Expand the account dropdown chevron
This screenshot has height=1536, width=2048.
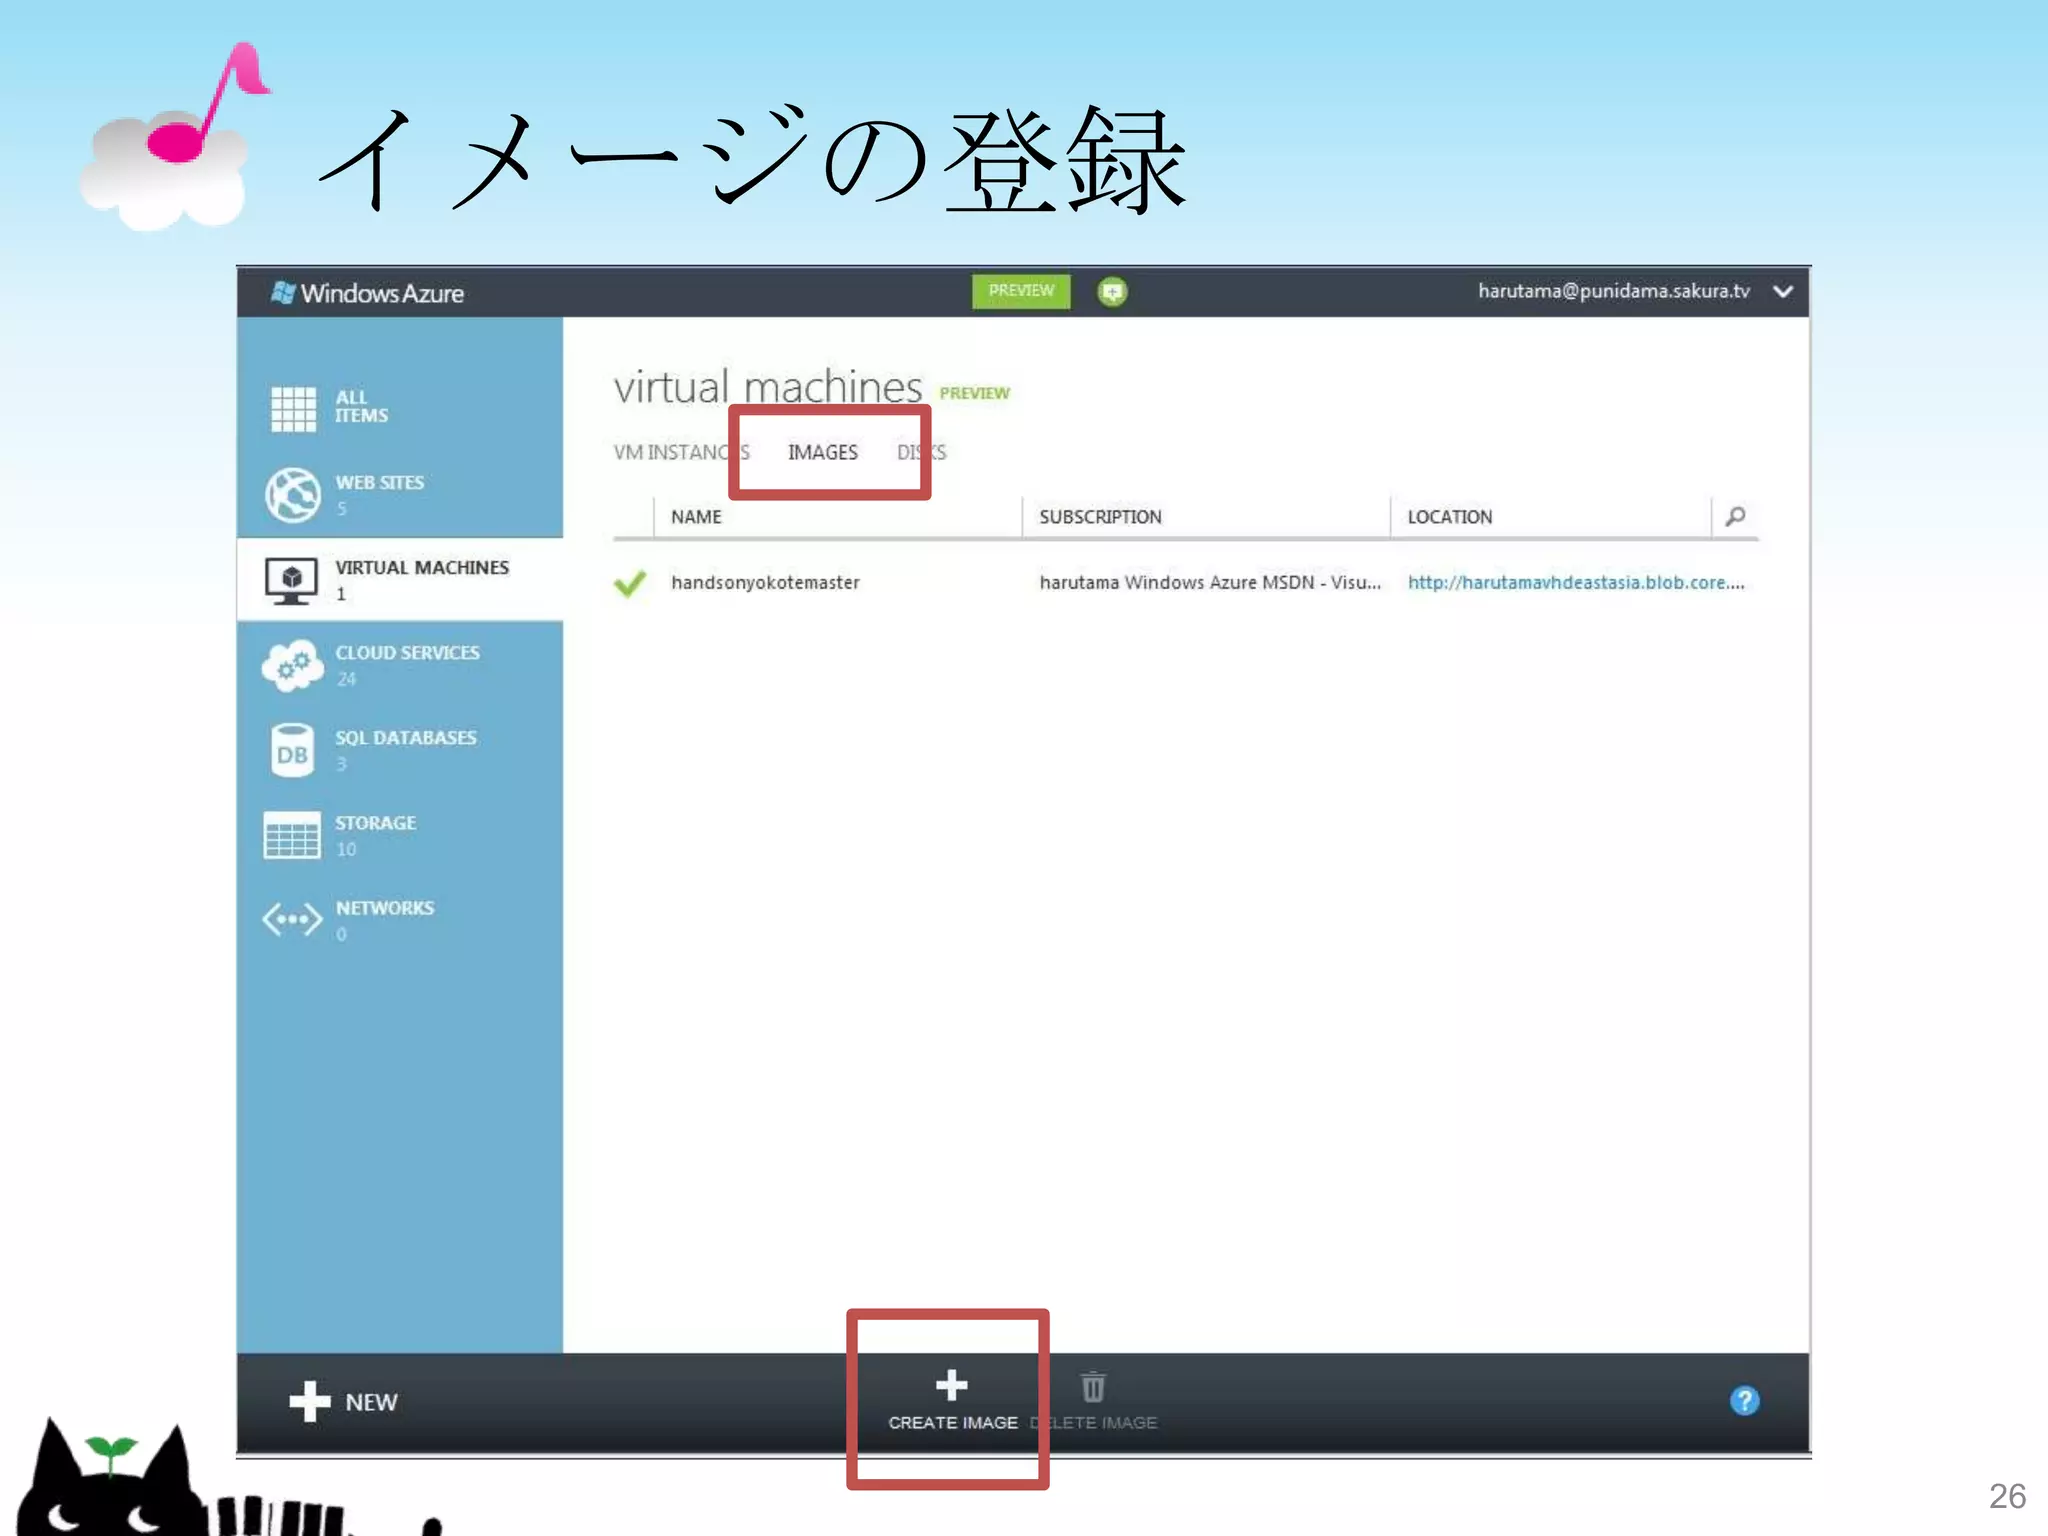pos(1782,292)
